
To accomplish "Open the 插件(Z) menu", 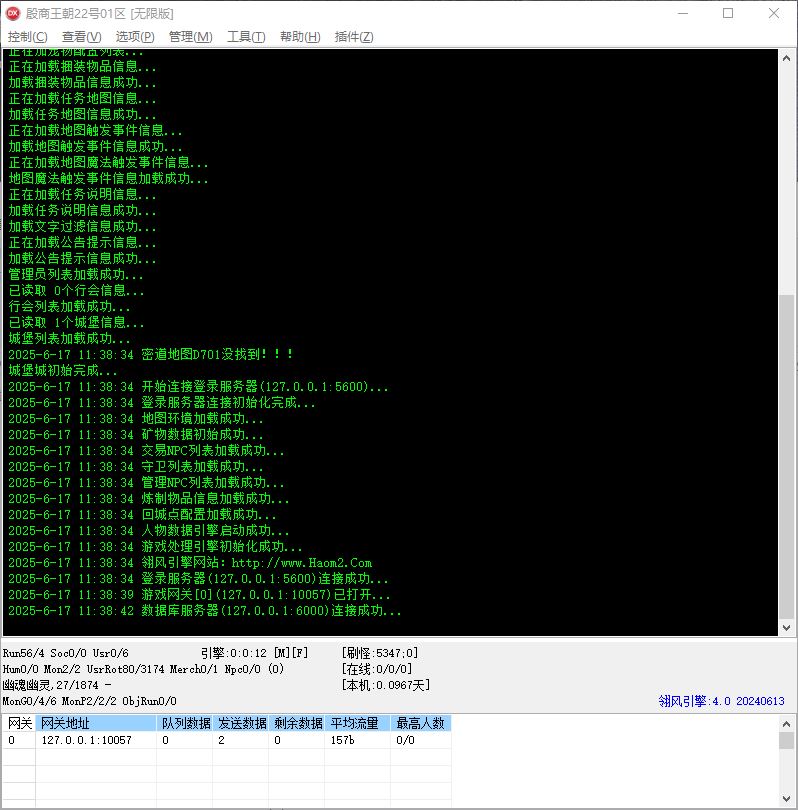I will pyautogui.click(x=354, y=37).
